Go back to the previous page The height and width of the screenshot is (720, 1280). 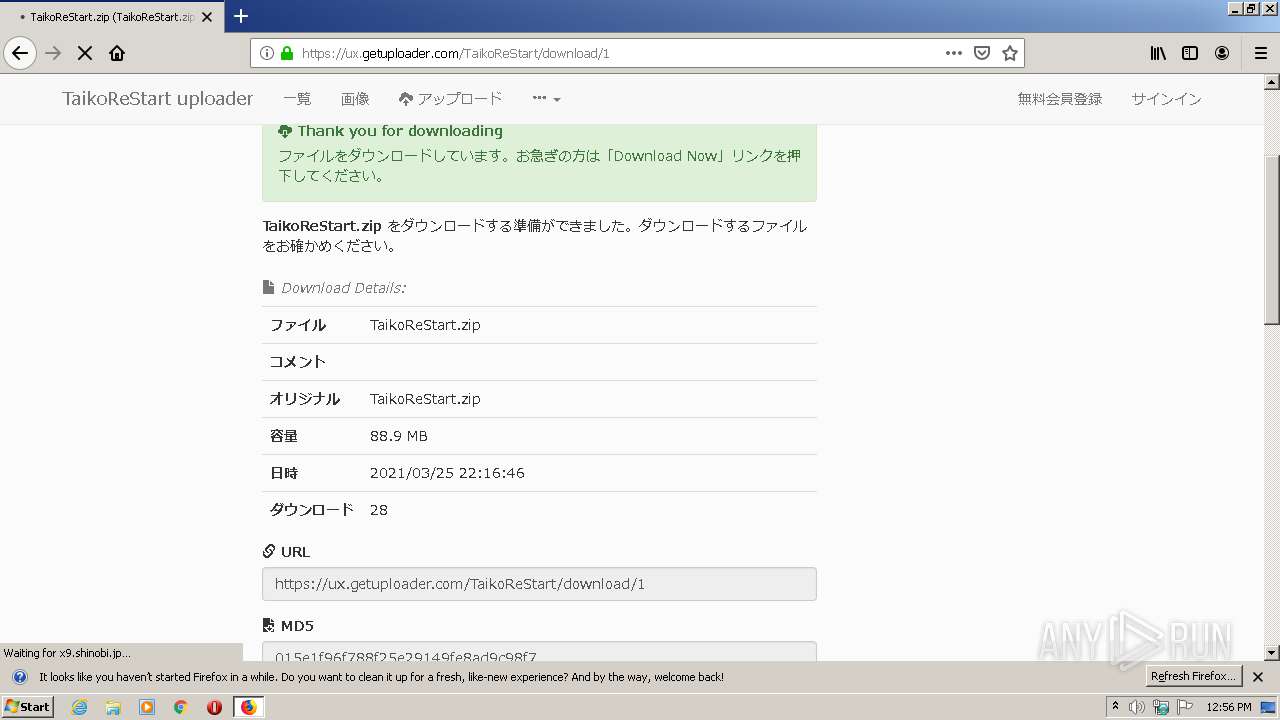click(x=20, y=53)
